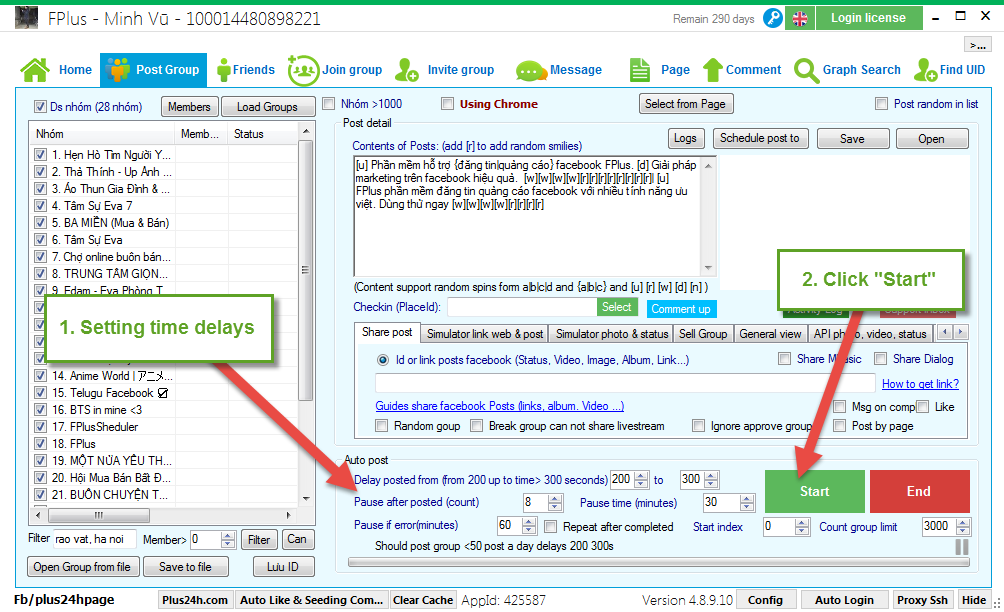Click the Clear Cache button

(423, 600)
